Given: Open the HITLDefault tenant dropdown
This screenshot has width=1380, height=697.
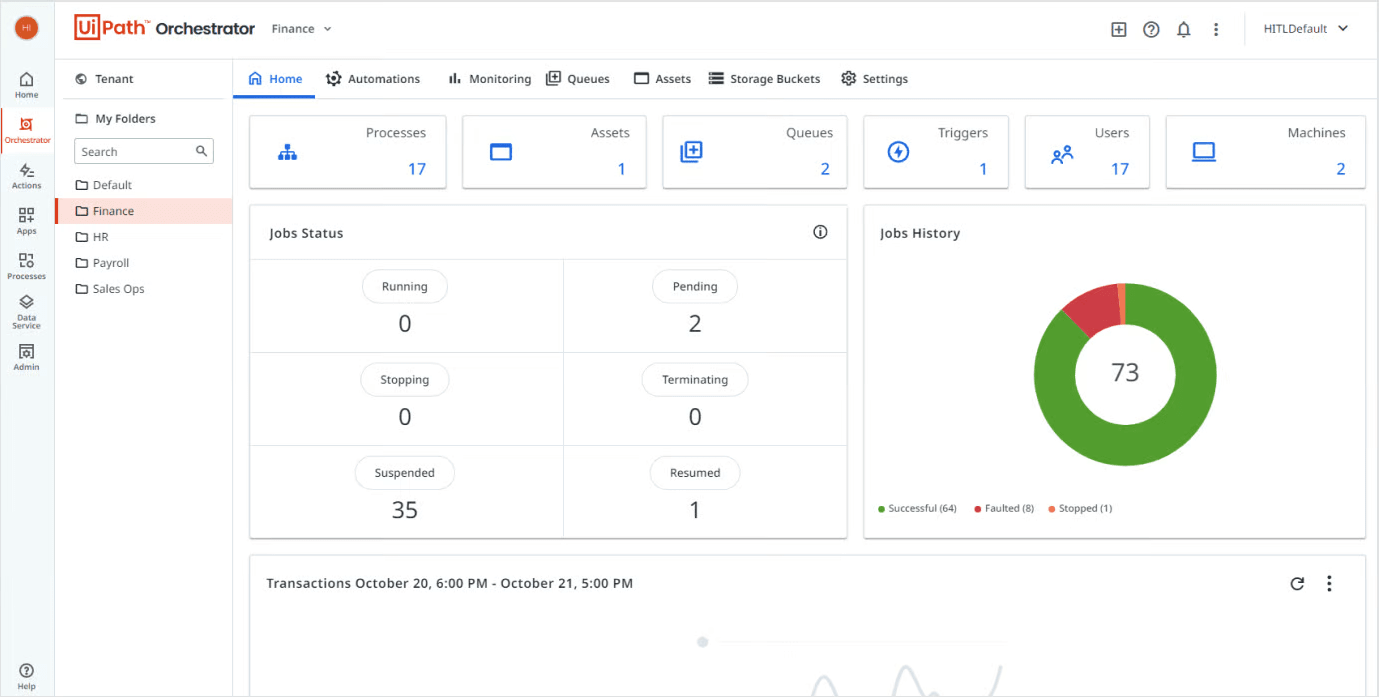Looking at the screenshot, I should [1306, 29].
